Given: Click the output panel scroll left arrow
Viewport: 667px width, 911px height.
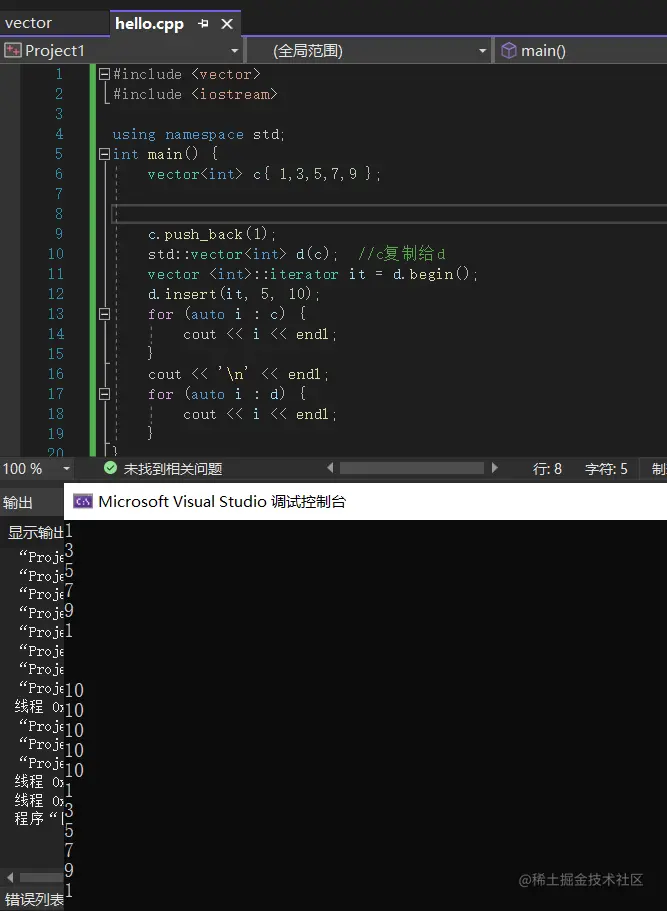Looking at the screenshot, I should (x=9, y=877).
